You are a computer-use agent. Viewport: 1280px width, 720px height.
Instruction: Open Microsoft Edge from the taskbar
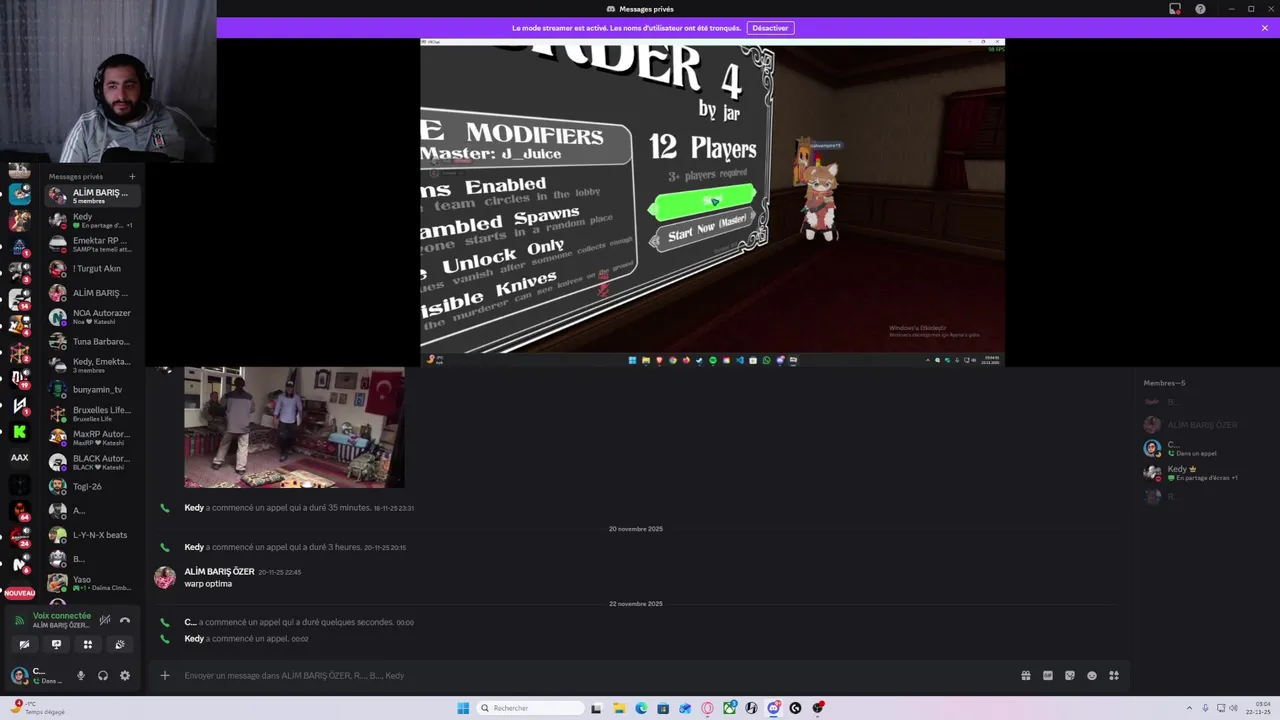point(641,708)
